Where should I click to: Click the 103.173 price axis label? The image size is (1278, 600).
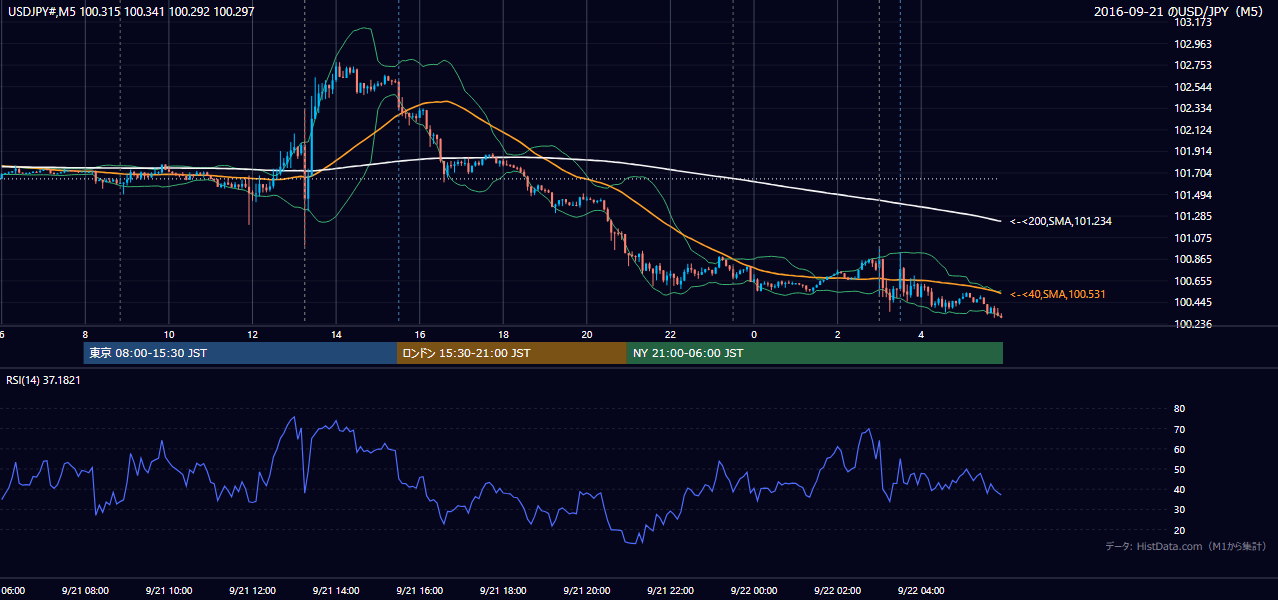pos(1193,22)
